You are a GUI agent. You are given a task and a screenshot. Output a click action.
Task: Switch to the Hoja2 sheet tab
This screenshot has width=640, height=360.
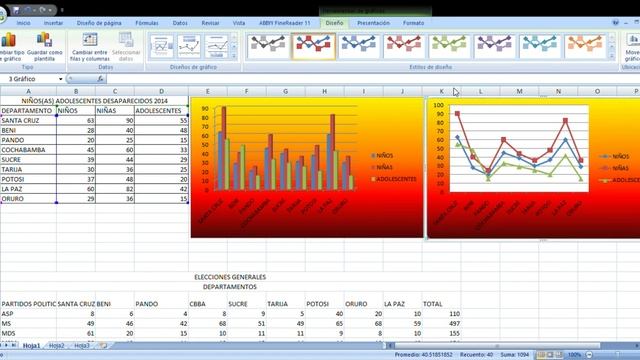point(56,346)
